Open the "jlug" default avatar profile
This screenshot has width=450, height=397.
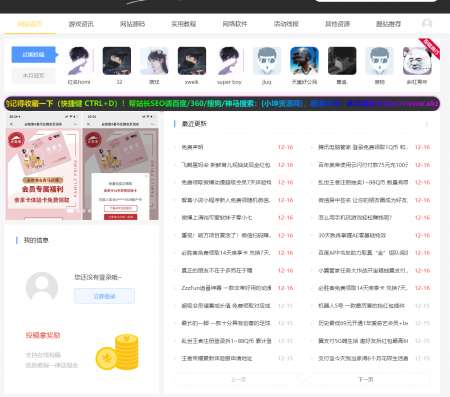(x=267, y=61)
